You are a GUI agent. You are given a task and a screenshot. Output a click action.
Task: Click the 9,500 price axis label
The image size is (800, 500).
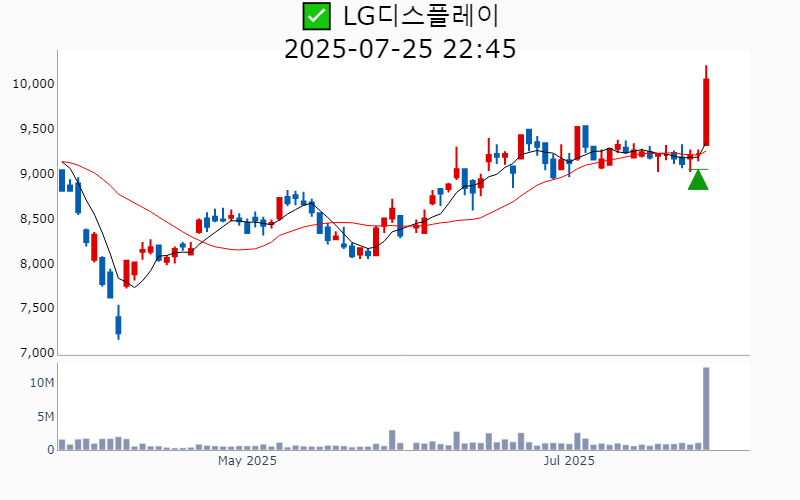pyautogui.click(x=37, y=129)
